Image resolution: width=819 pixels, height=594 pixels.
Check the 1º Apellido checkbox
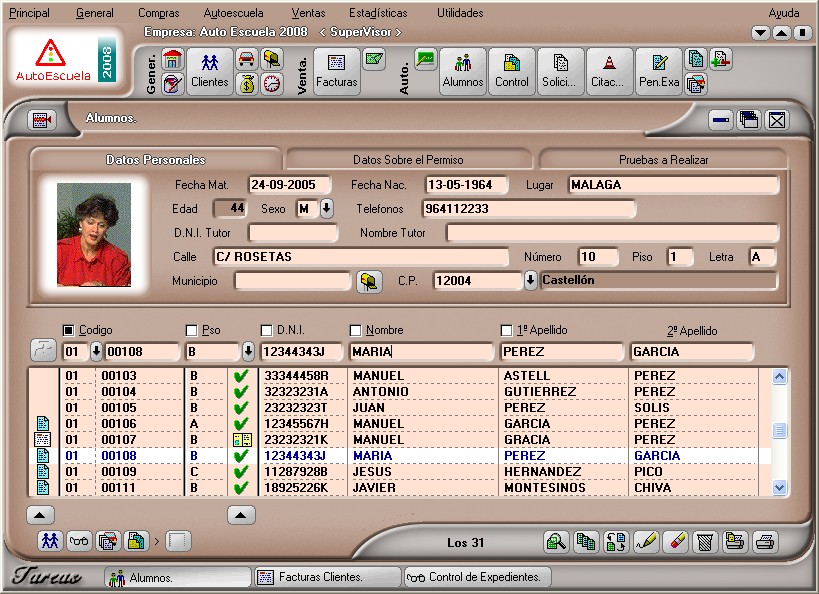pos(507,331)
